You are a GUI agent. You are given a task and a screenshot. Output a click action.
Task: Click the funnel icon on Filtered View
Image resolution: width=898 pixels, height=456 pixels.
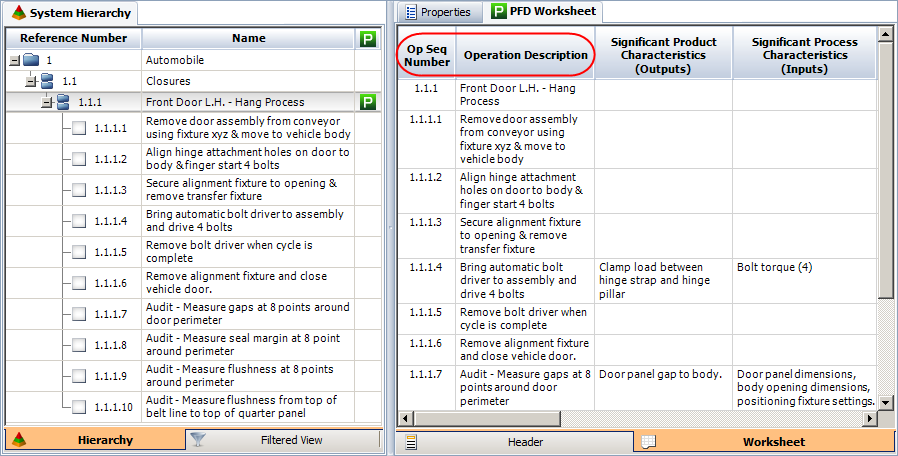tap(197, 439)
